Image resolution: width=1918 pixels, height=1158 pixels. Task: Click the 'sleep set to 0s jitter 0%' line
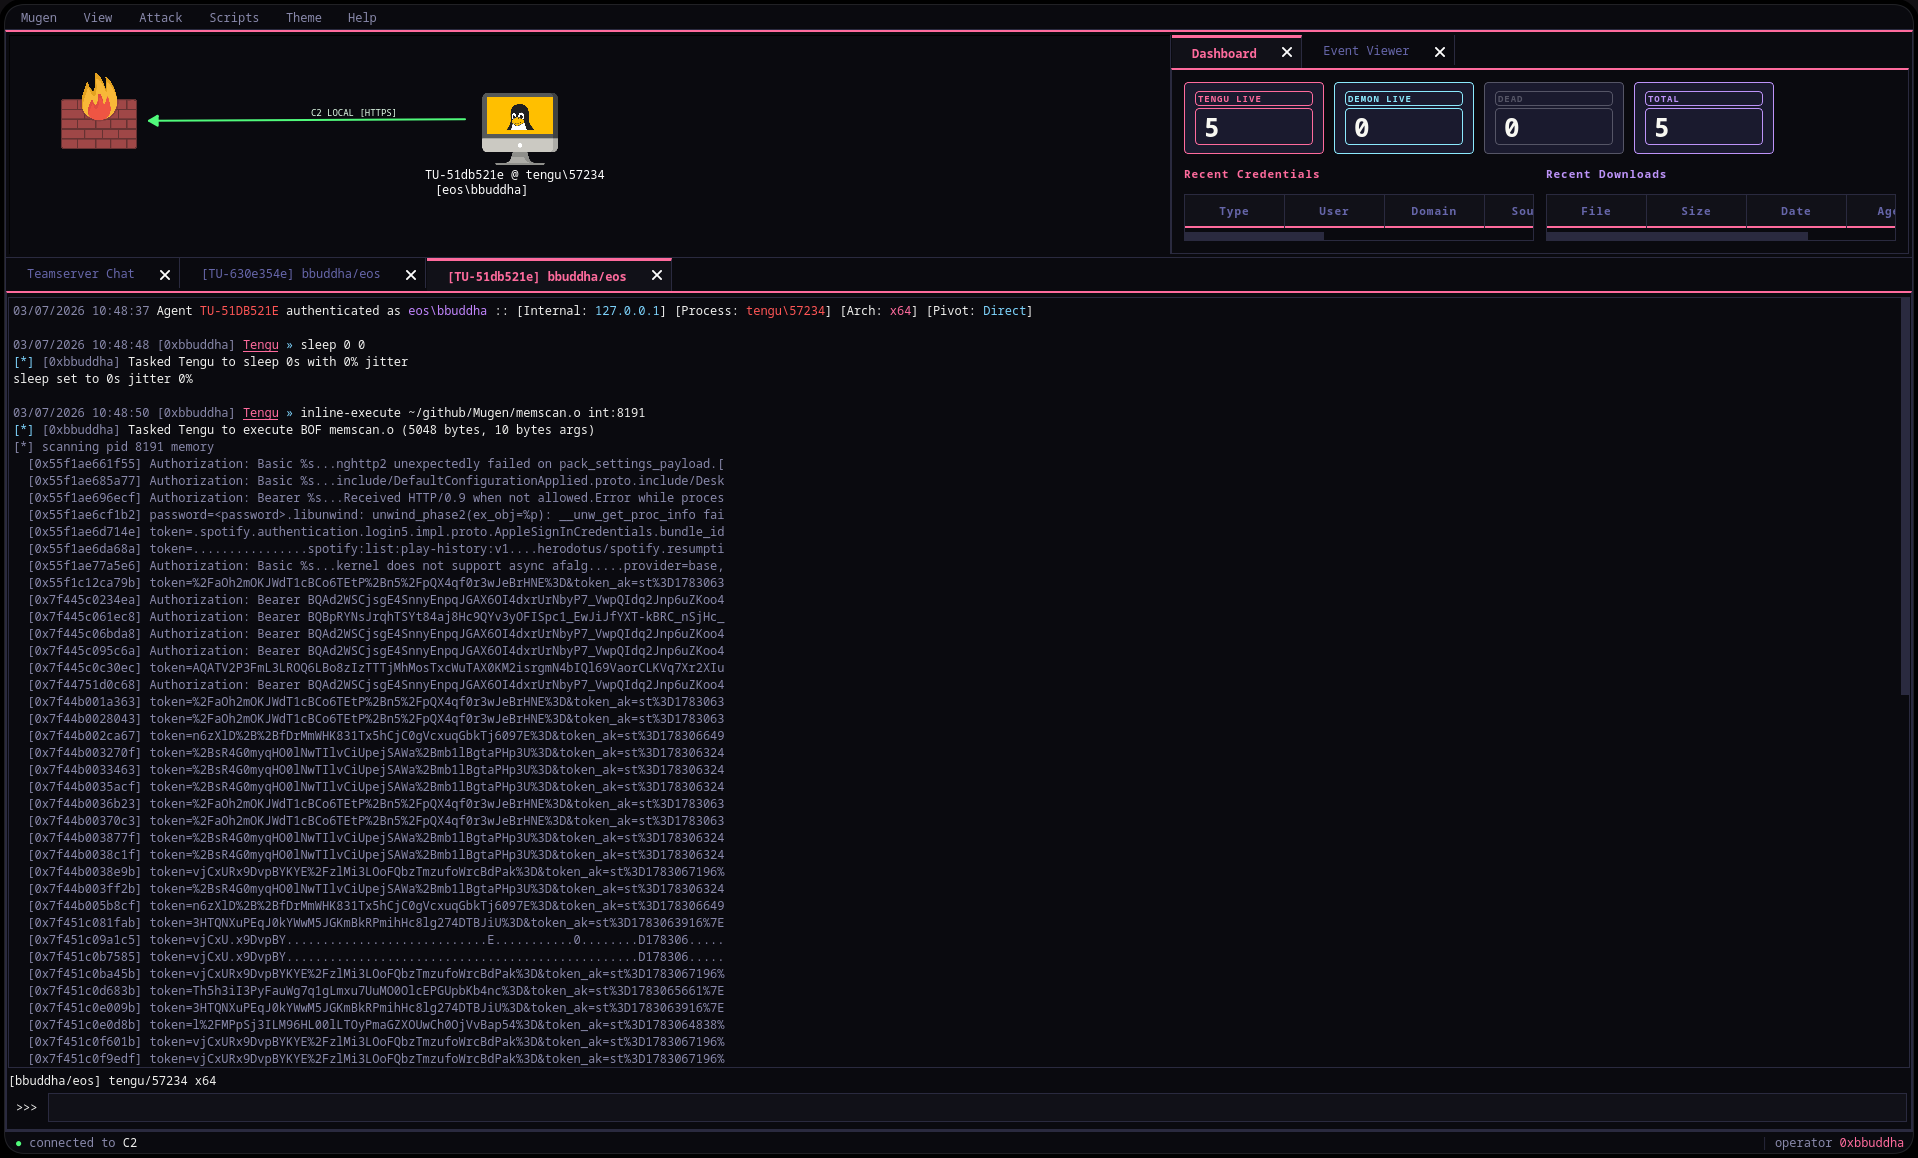click(x=103, y=379)
